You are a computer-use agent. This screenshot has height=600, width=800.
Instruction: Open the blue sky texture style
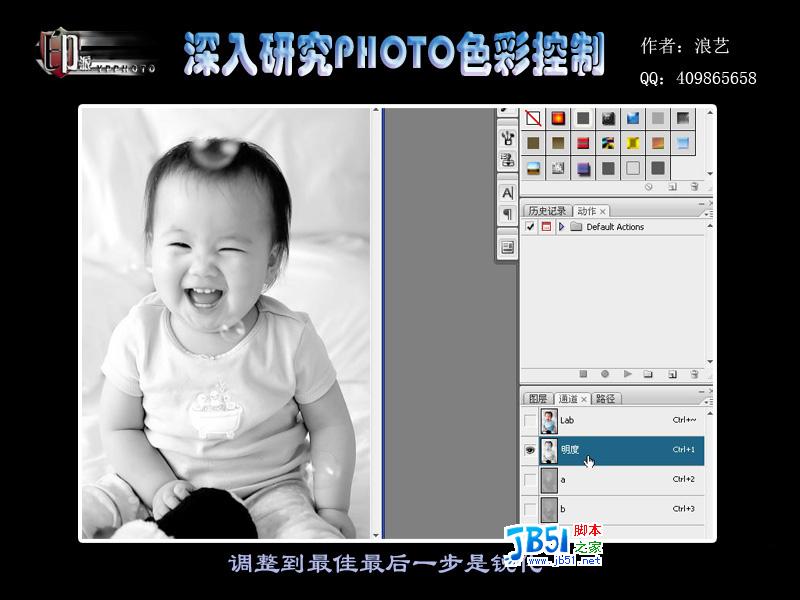(x=533, y=168)
